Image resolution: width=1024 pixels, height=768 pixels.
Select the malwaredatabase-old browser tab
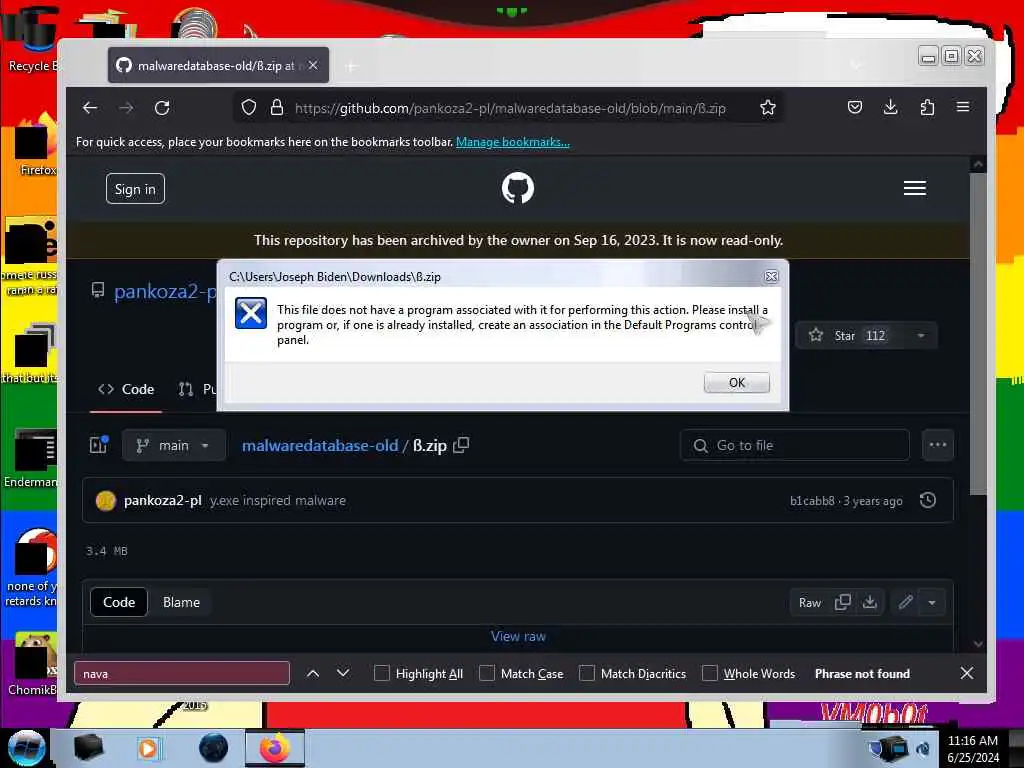tap(218, 65)
